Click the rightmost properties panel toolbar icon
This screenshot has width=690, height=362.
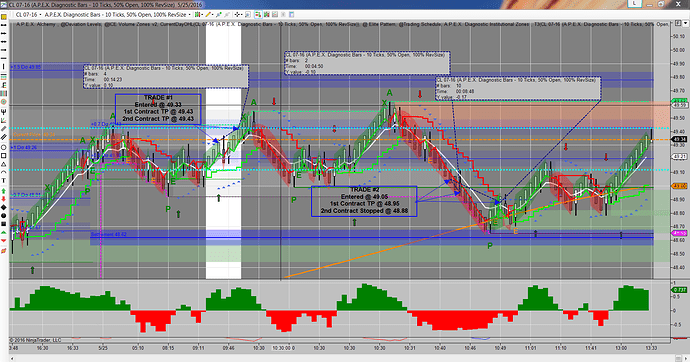pos(291,15)
